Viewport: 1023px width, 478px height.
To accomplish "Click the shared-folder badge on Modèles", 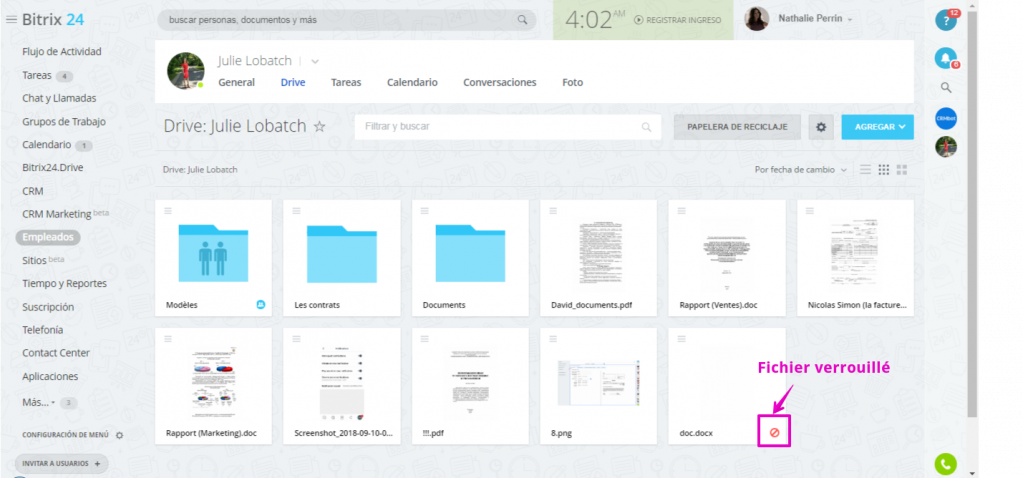I will (261, 305).
